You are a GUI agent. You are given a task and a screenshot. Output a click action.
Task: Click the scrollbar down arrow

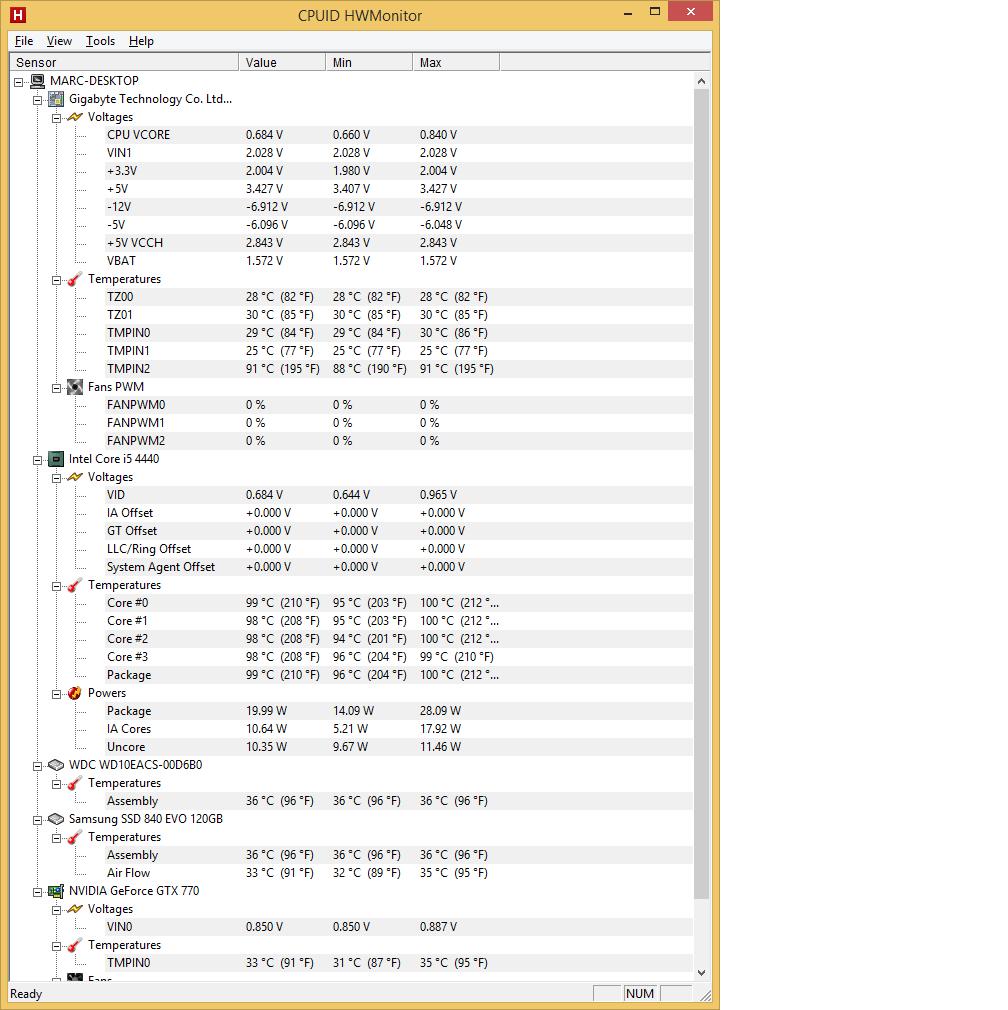(701, 973)
